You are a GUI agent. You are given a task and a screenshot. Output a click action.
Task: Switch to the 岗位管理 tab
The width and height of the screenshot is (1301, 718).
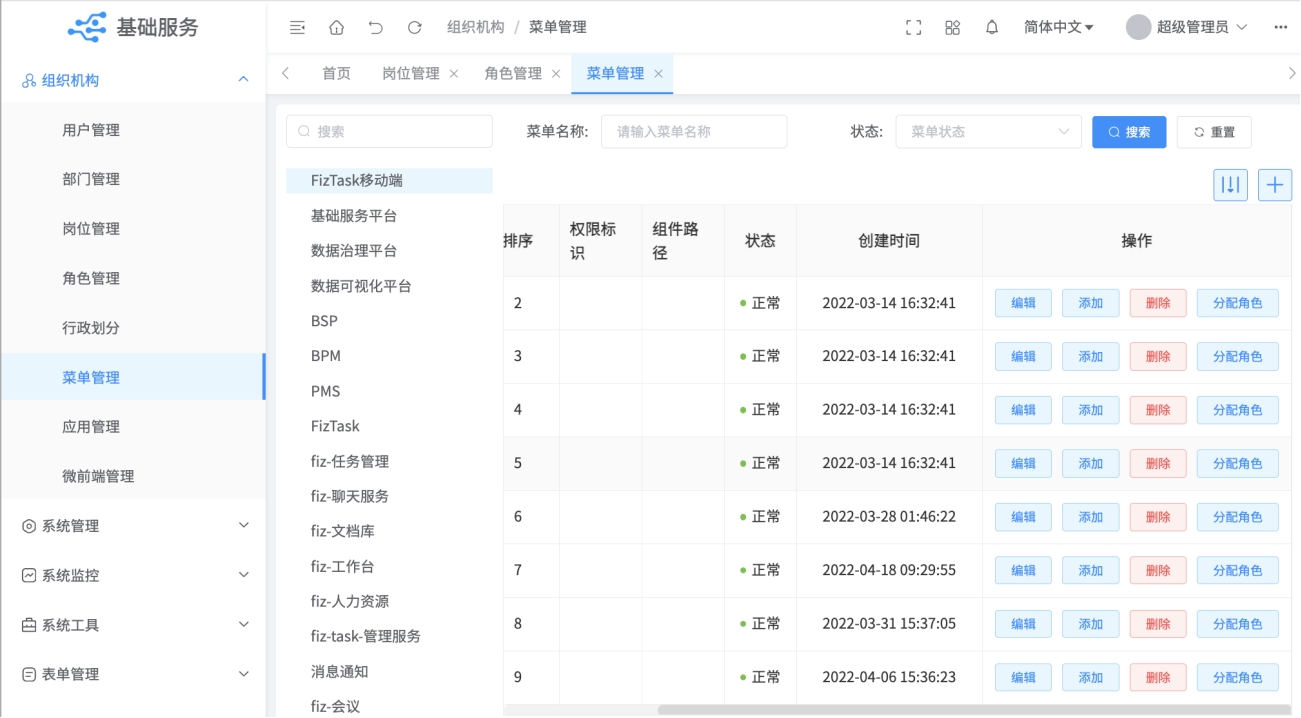coord(411,74)
